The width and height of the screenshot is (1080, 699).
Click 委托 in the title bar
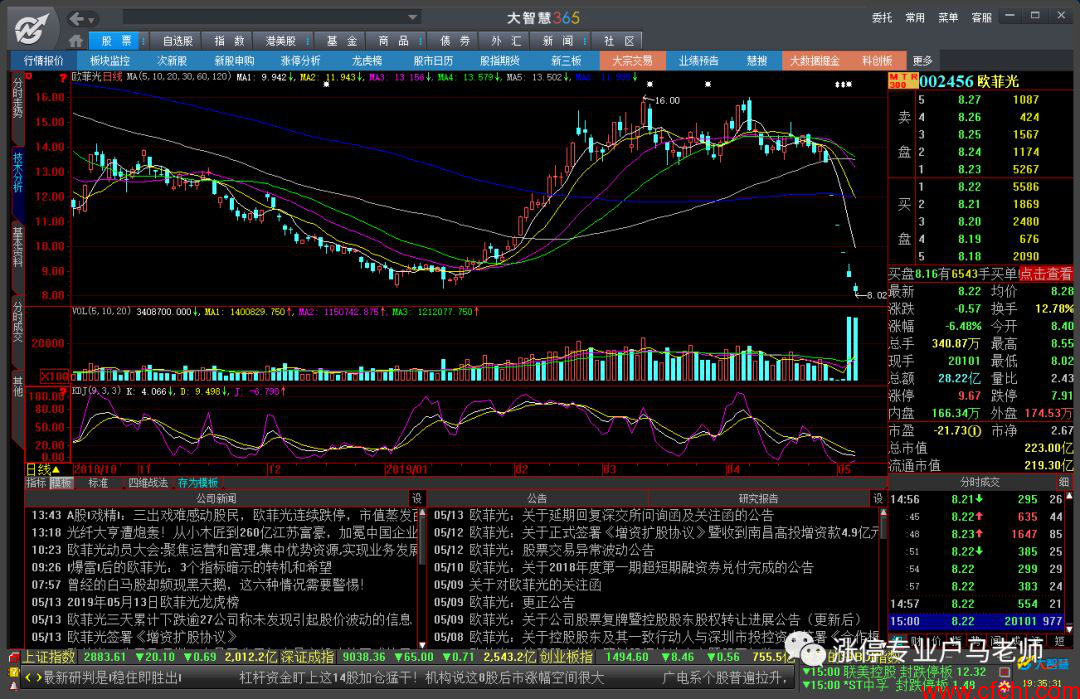882,18
